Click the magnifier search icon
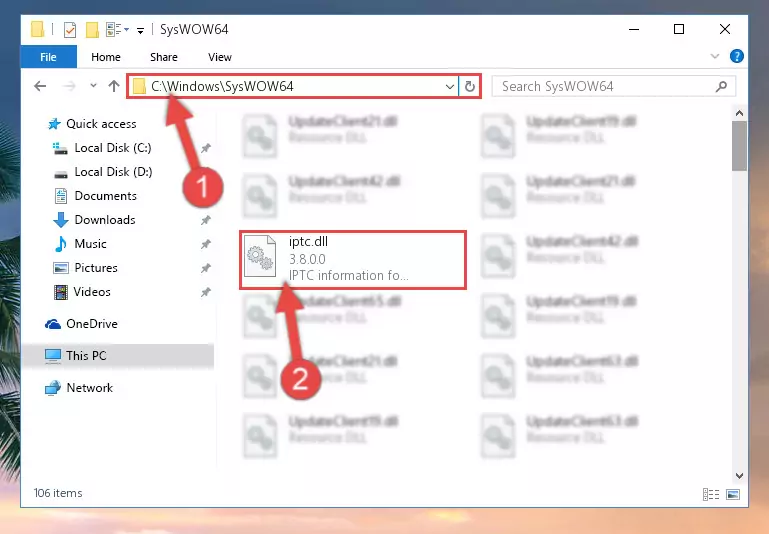 click(721, 87)
